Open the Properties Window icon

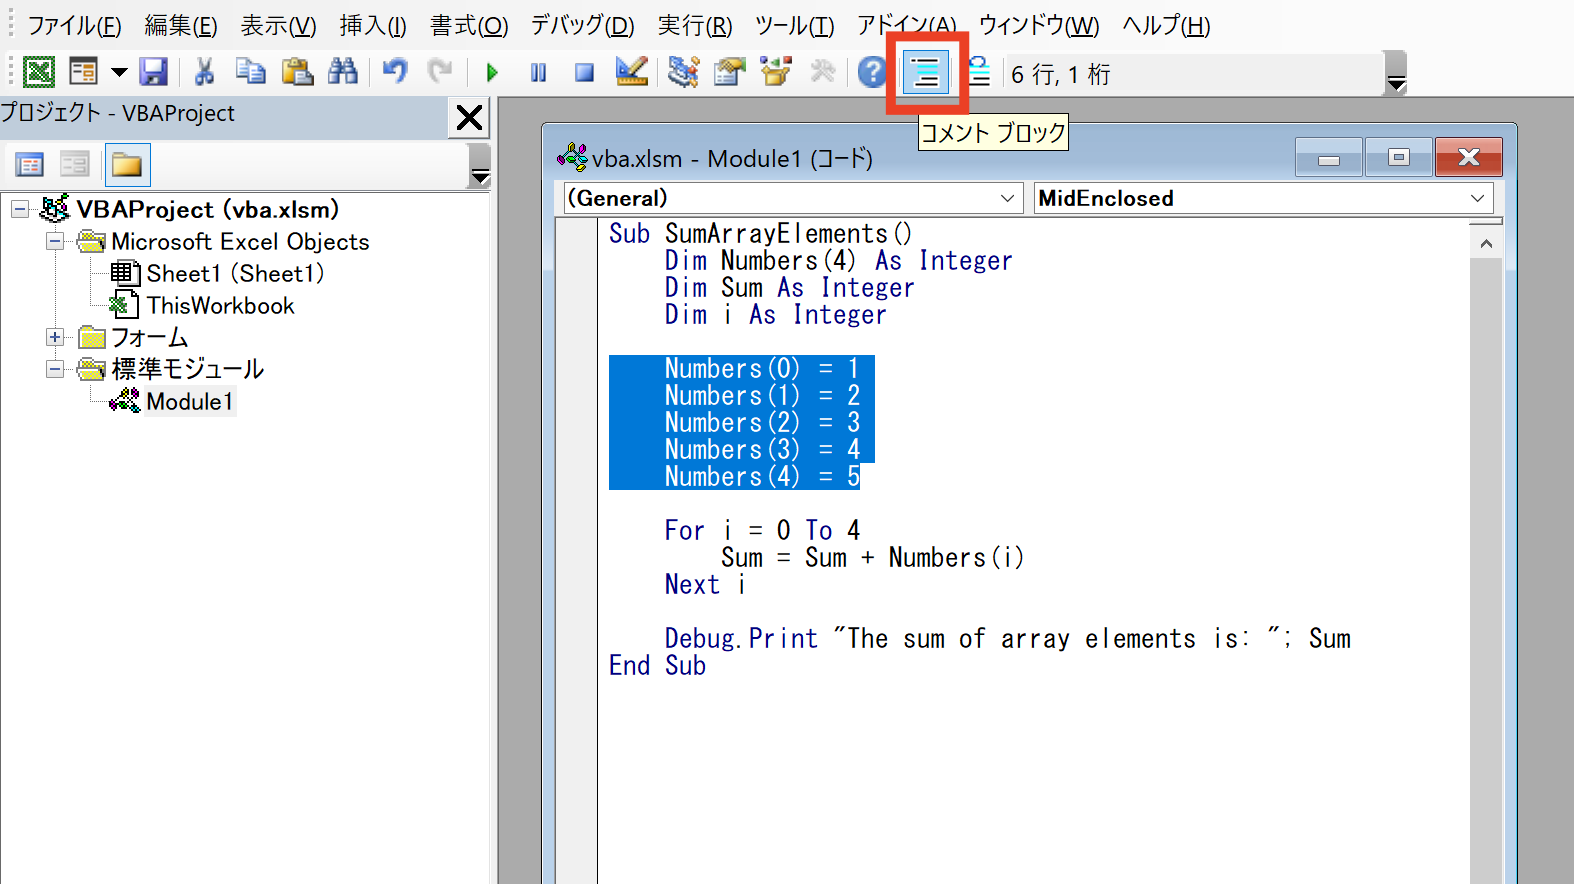pyautogui.click(x=730, y=72)
